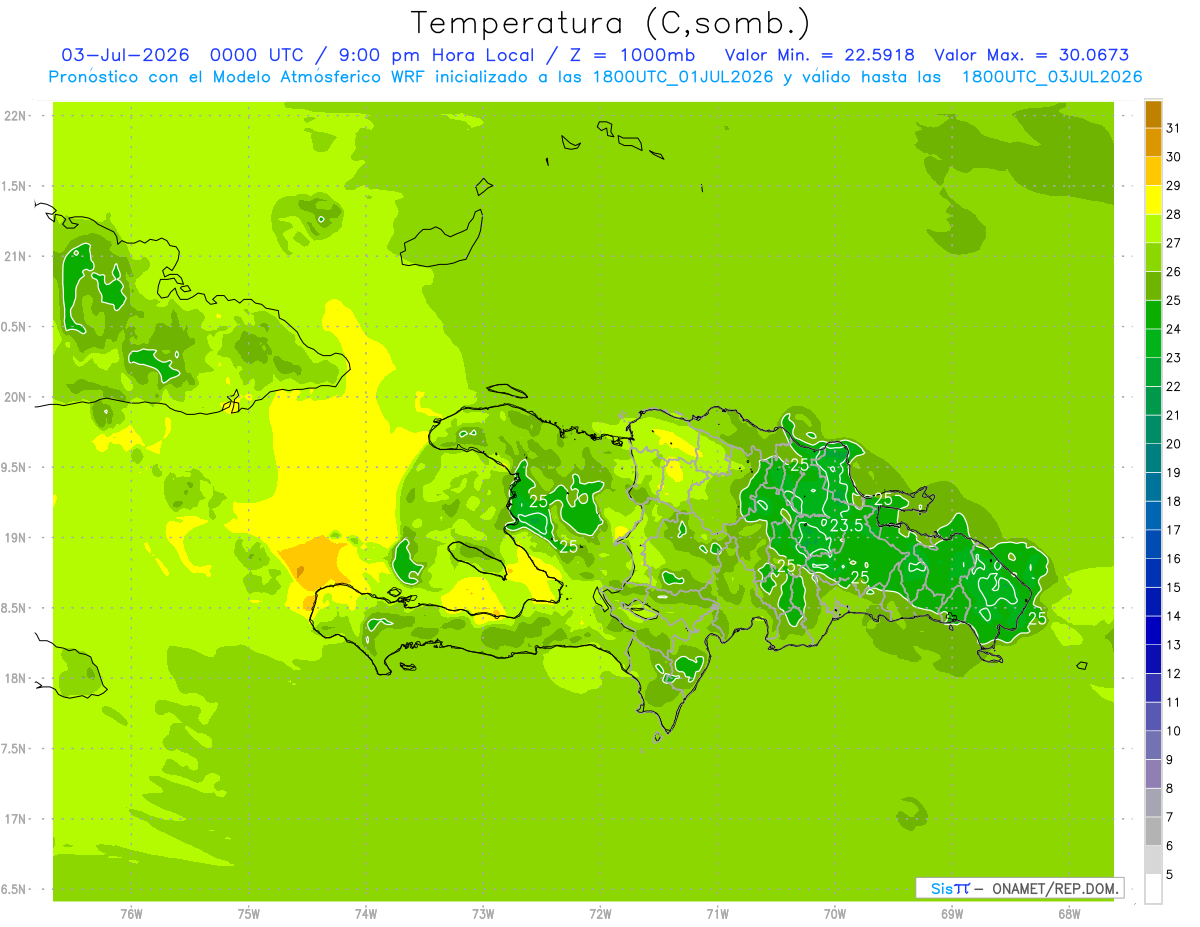This screenshot has height=927, width=1200.
Task: Select the "71W" longitude axis label
Action: (x=717, y=914)
